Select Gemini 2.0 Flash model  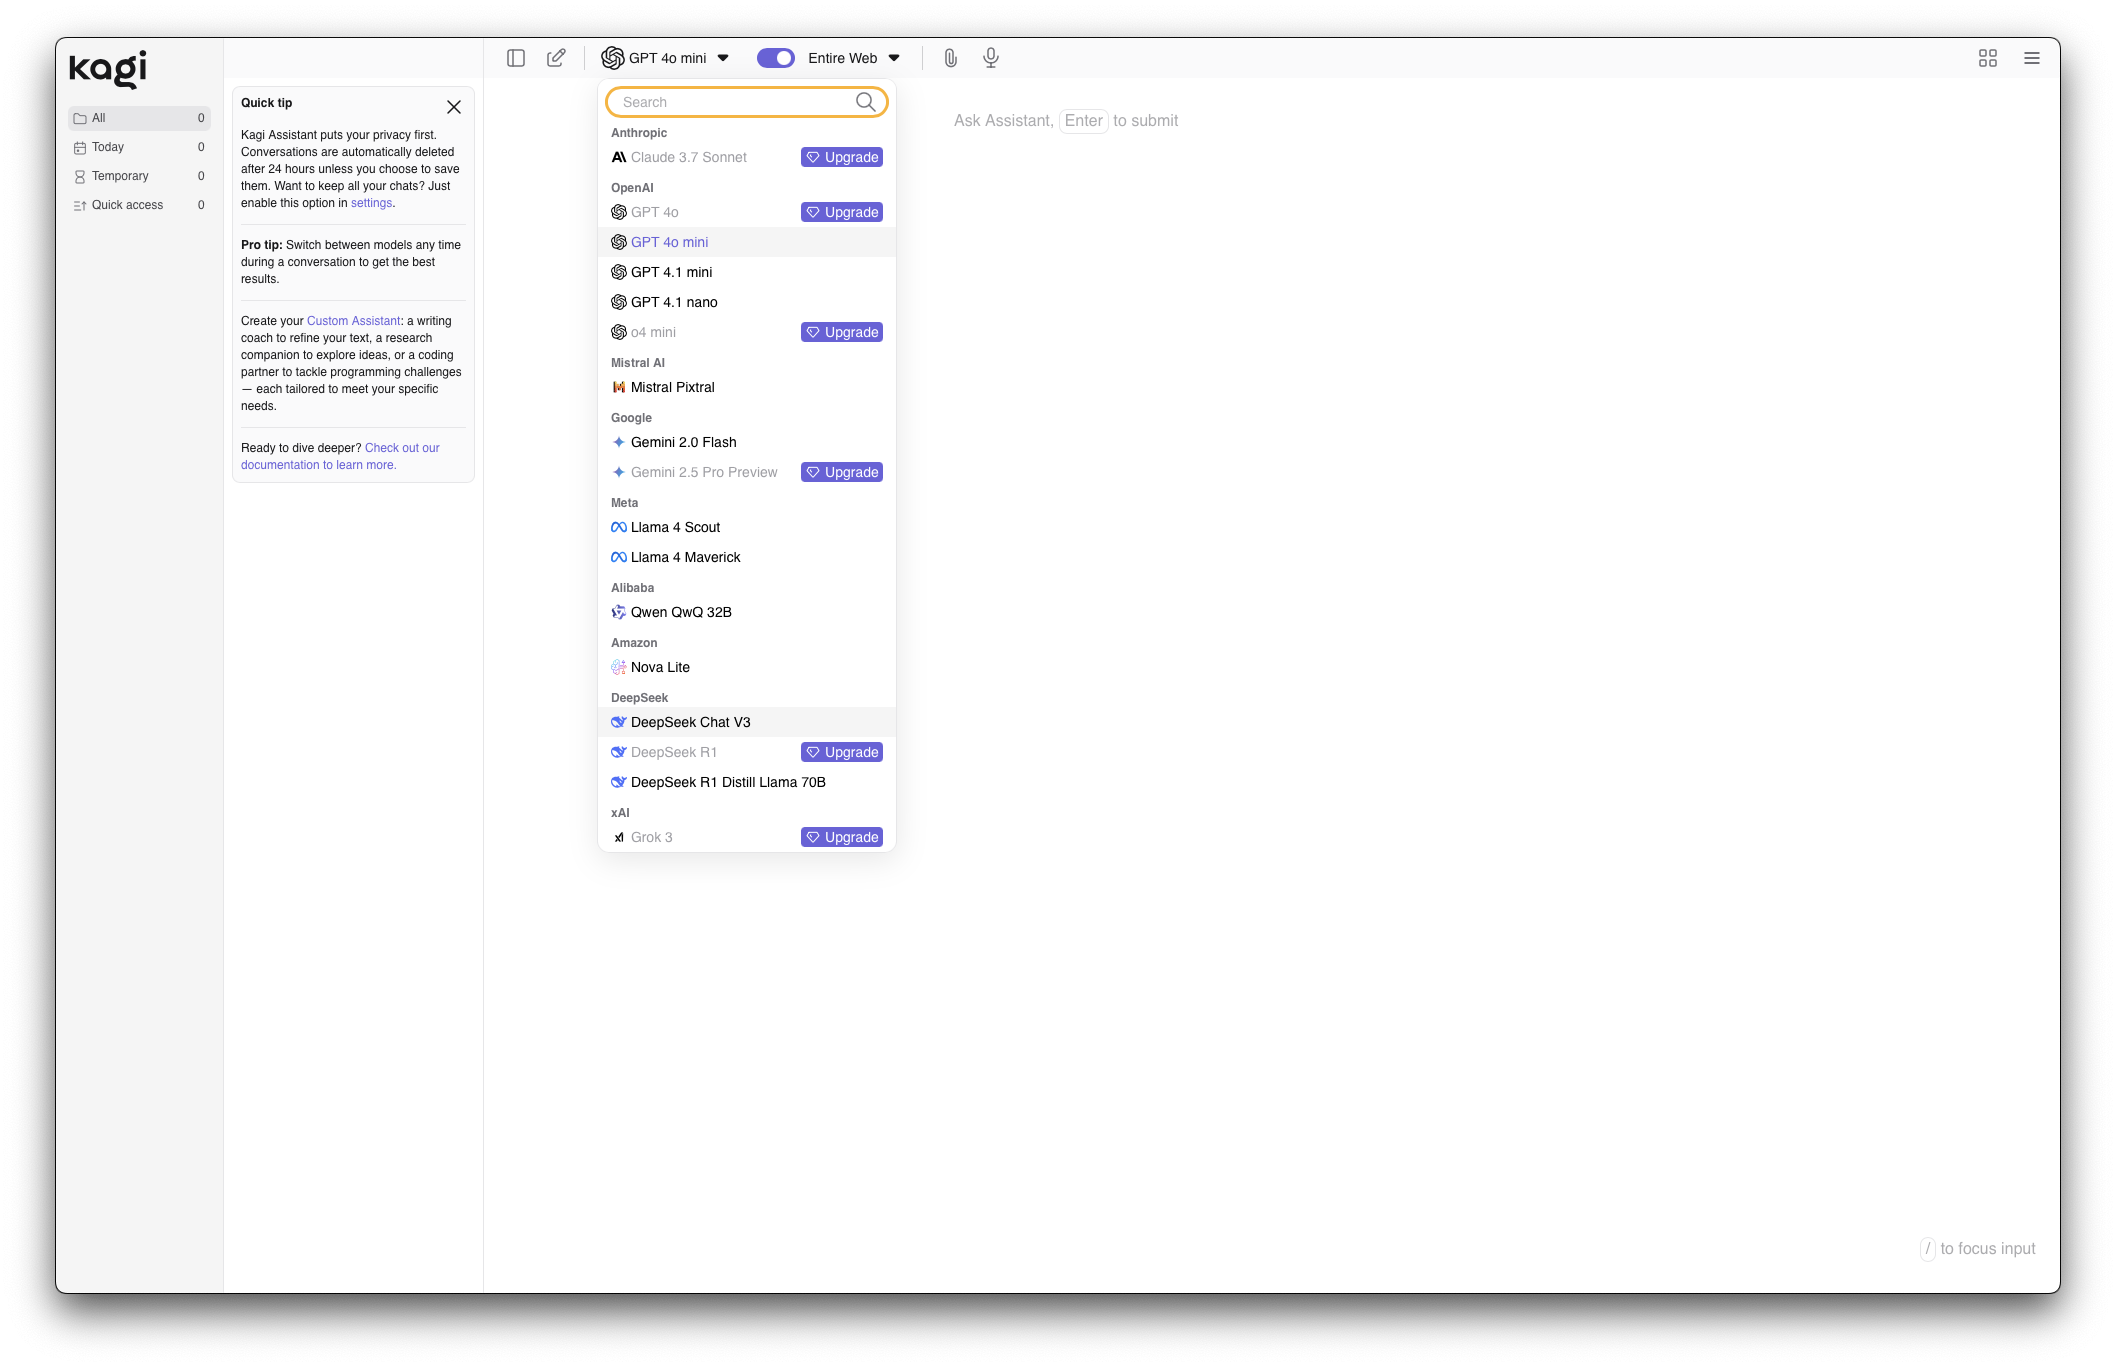pyautogui.click(x=683, y=442)
